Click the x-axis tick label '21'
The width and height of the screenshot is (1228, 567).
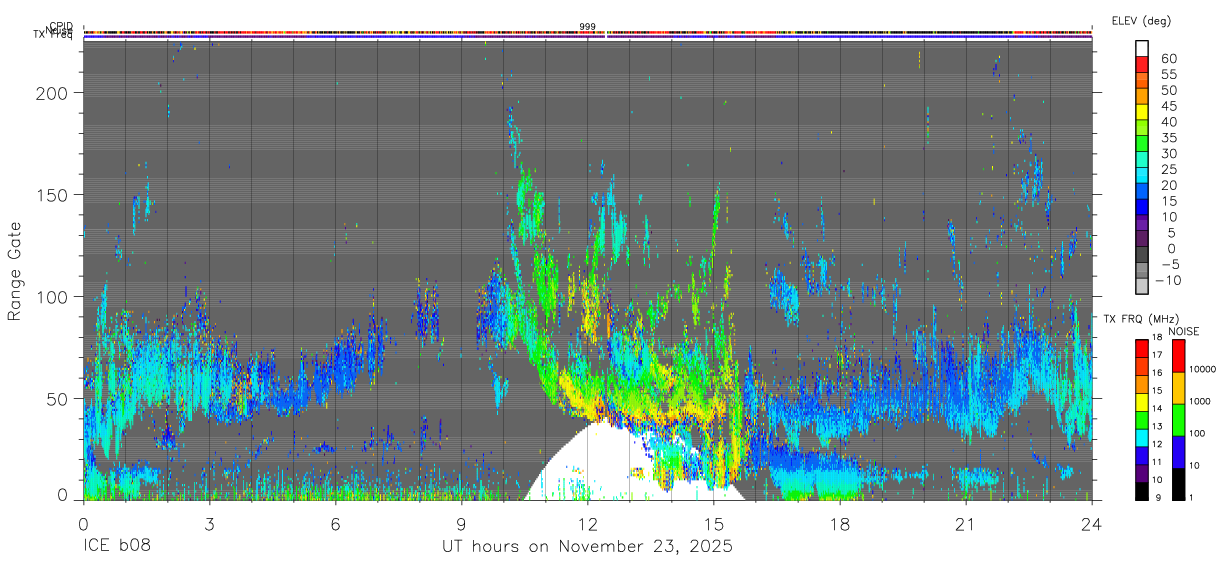(965, 523)
